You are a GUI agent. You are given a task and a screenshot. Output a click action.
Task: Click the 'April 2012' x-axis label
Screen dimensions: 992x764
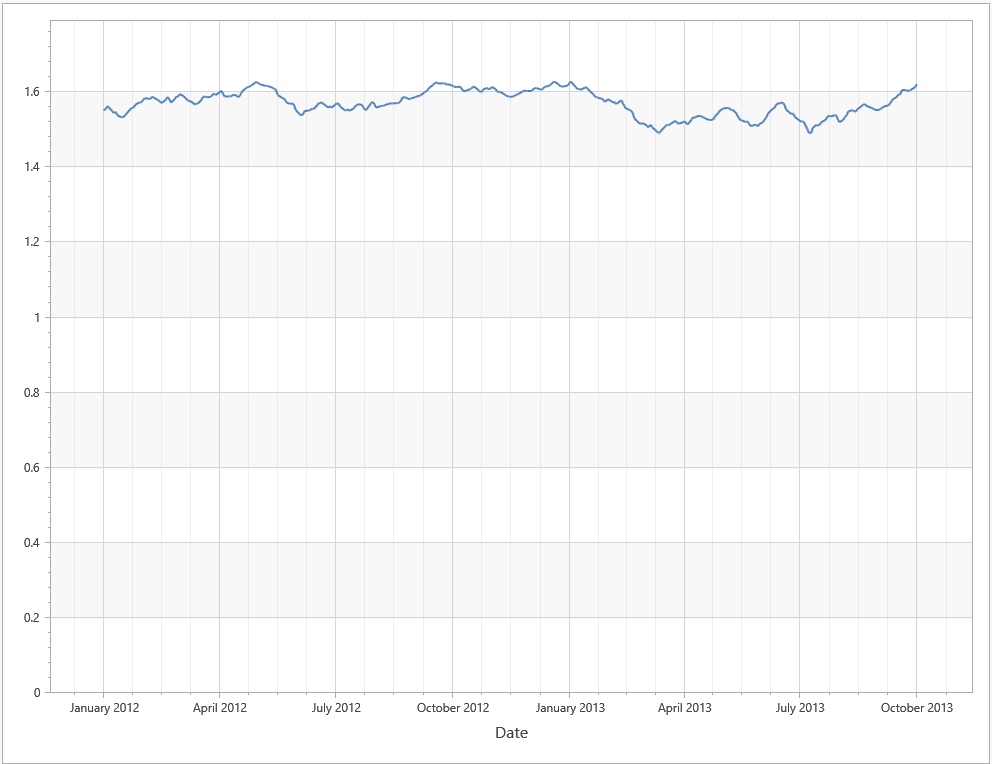tap(220, 708)
